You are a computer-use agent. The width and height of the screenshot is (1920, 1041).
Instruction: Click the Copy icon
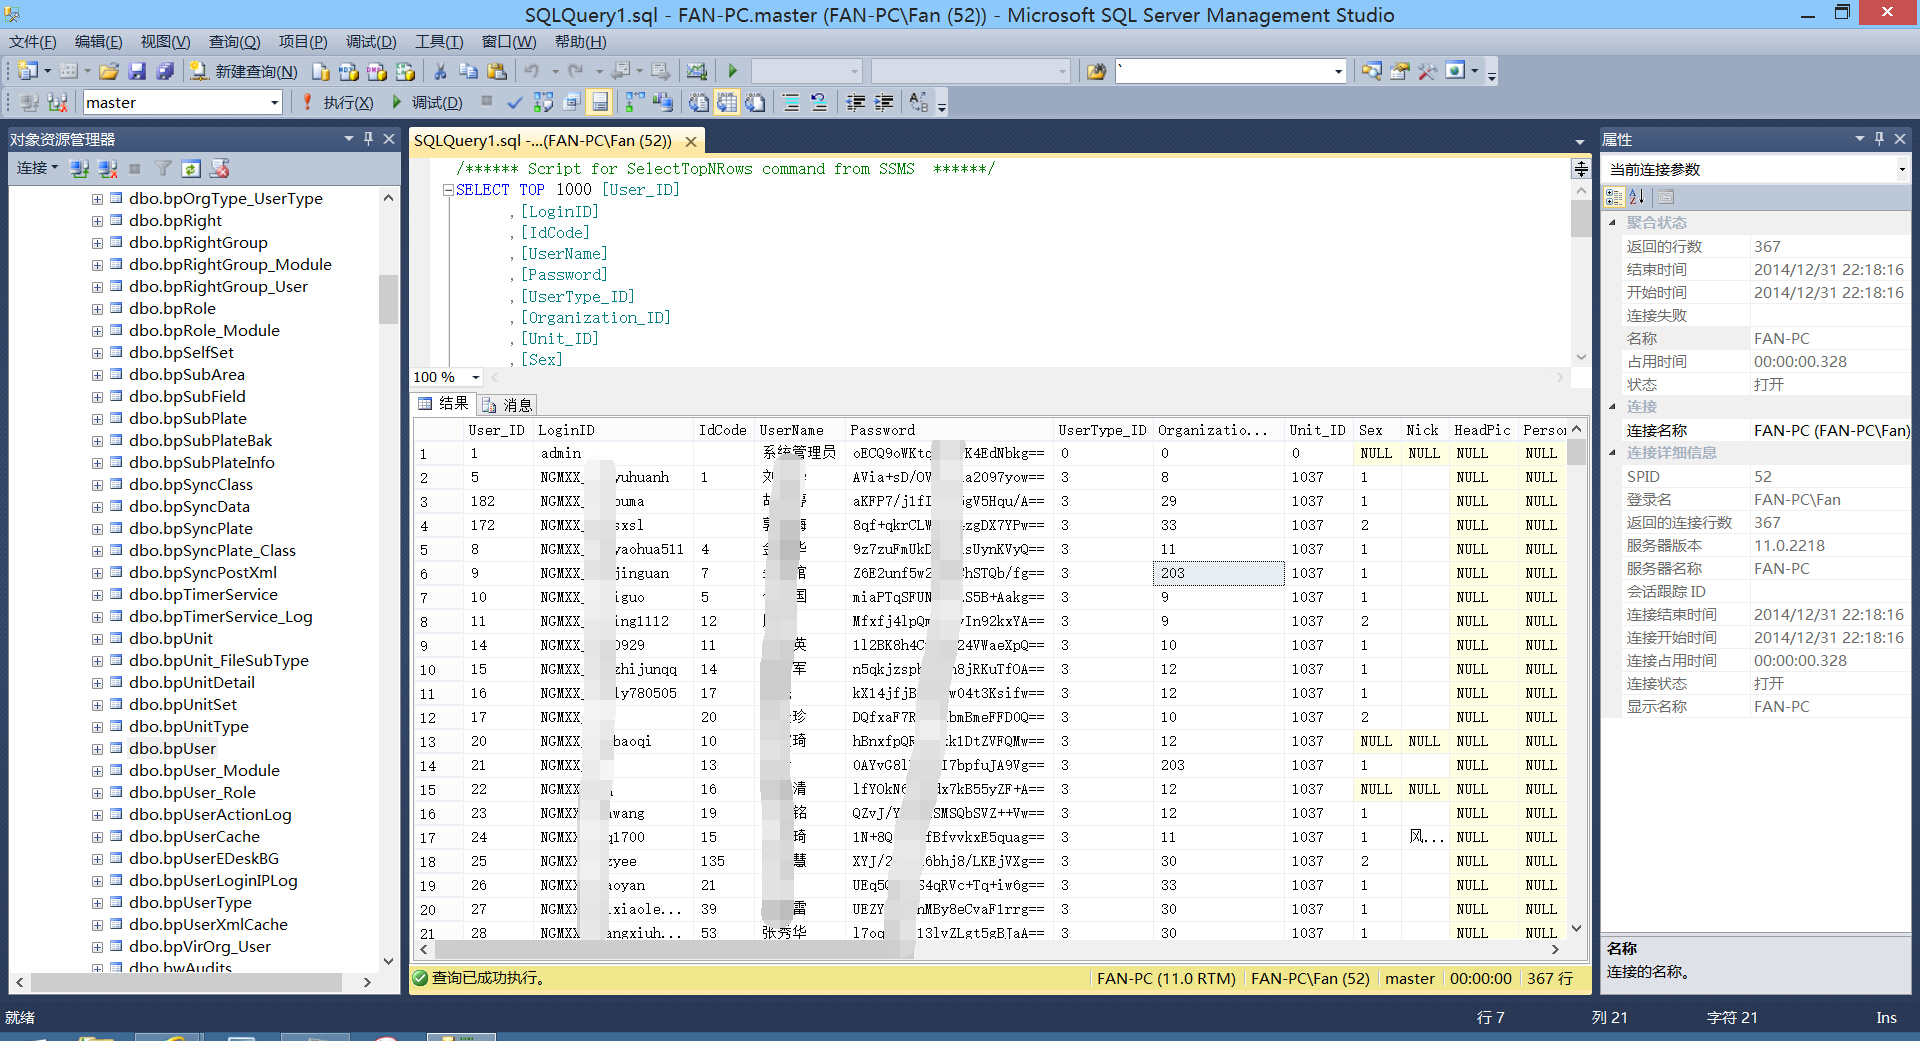click(x=468, y=71)
